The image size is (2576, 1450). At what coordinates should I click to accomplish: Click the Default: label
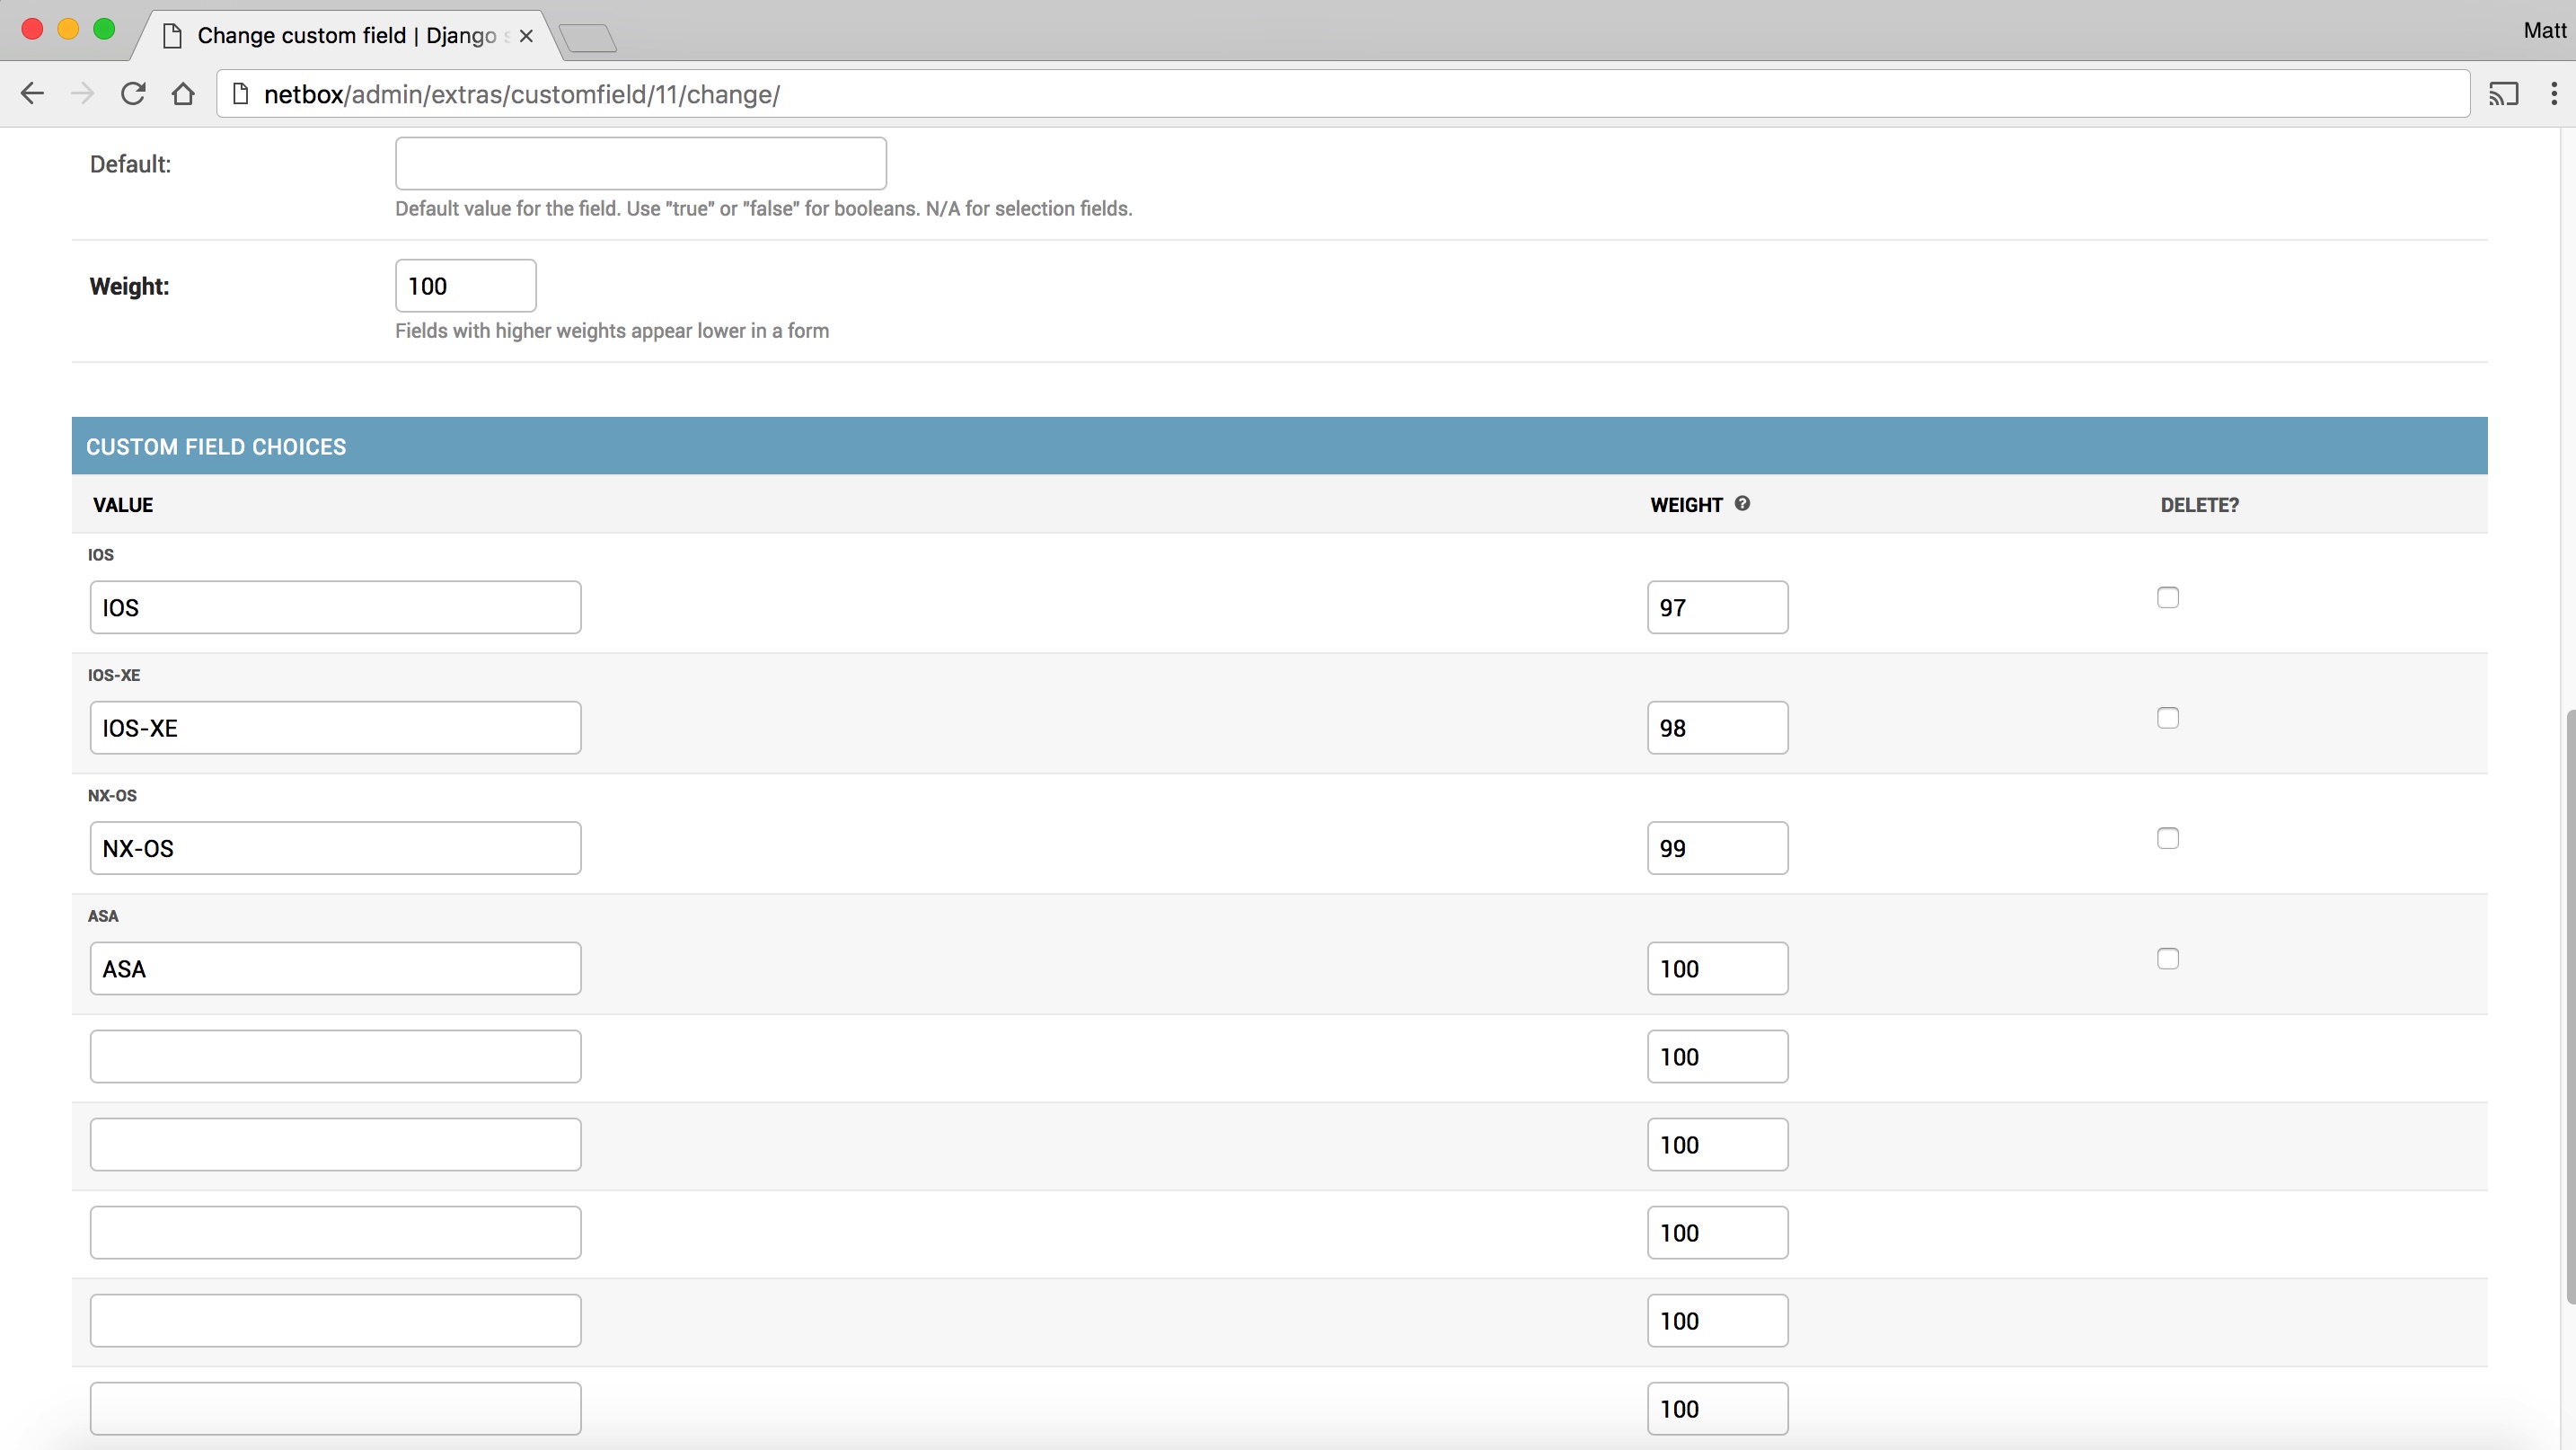point(130,164)
